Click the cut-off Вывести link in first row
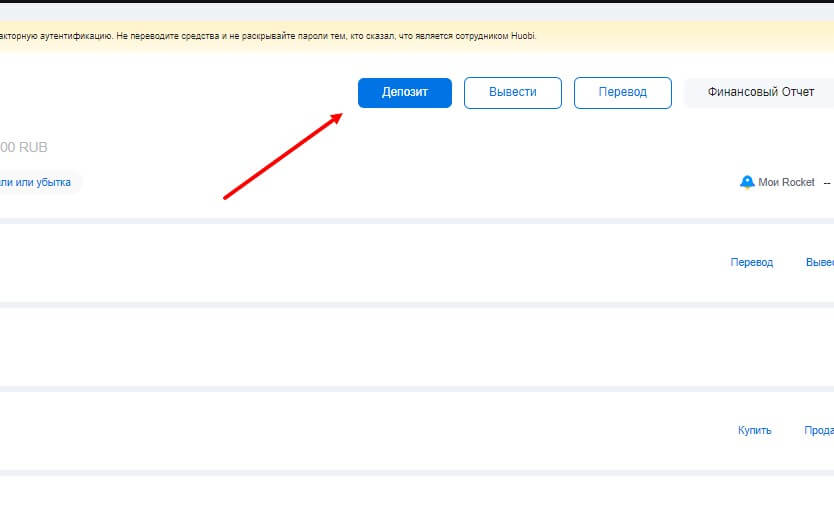This screenshot has width=834, height=529. [819, 262]
